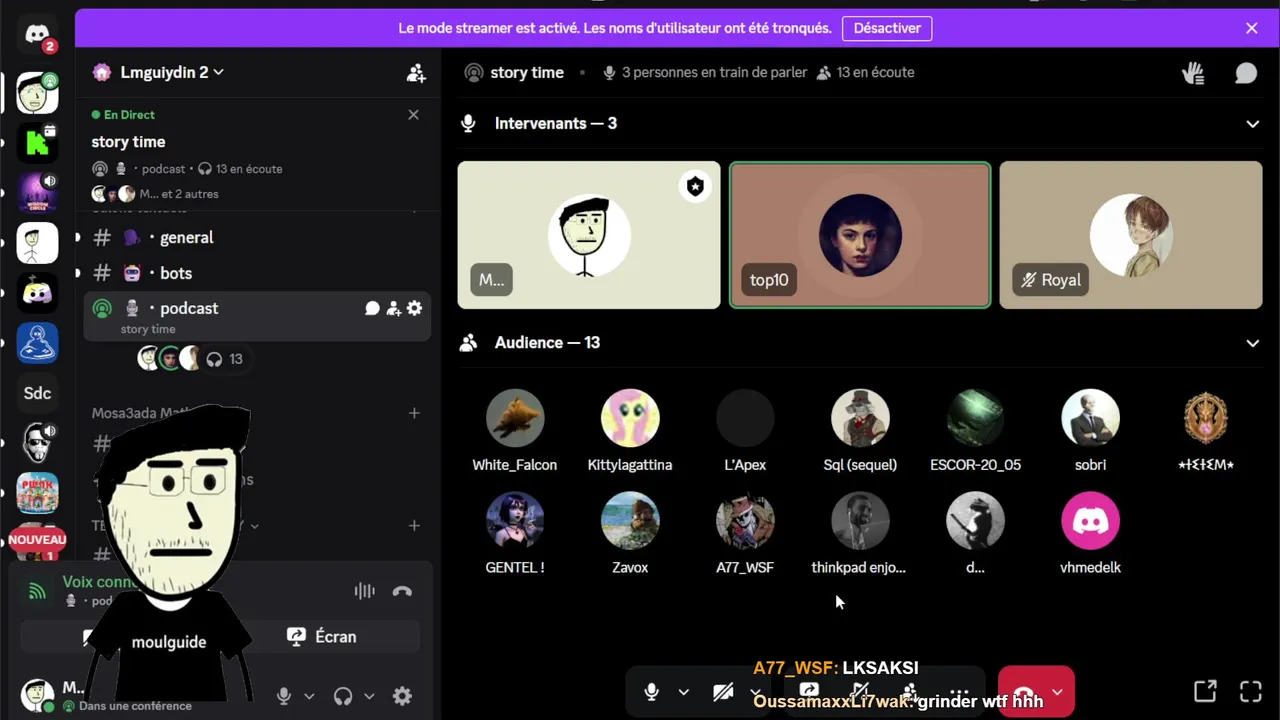
Task: Collapse the Intervenants section
Action: [x=1252, y=124]
